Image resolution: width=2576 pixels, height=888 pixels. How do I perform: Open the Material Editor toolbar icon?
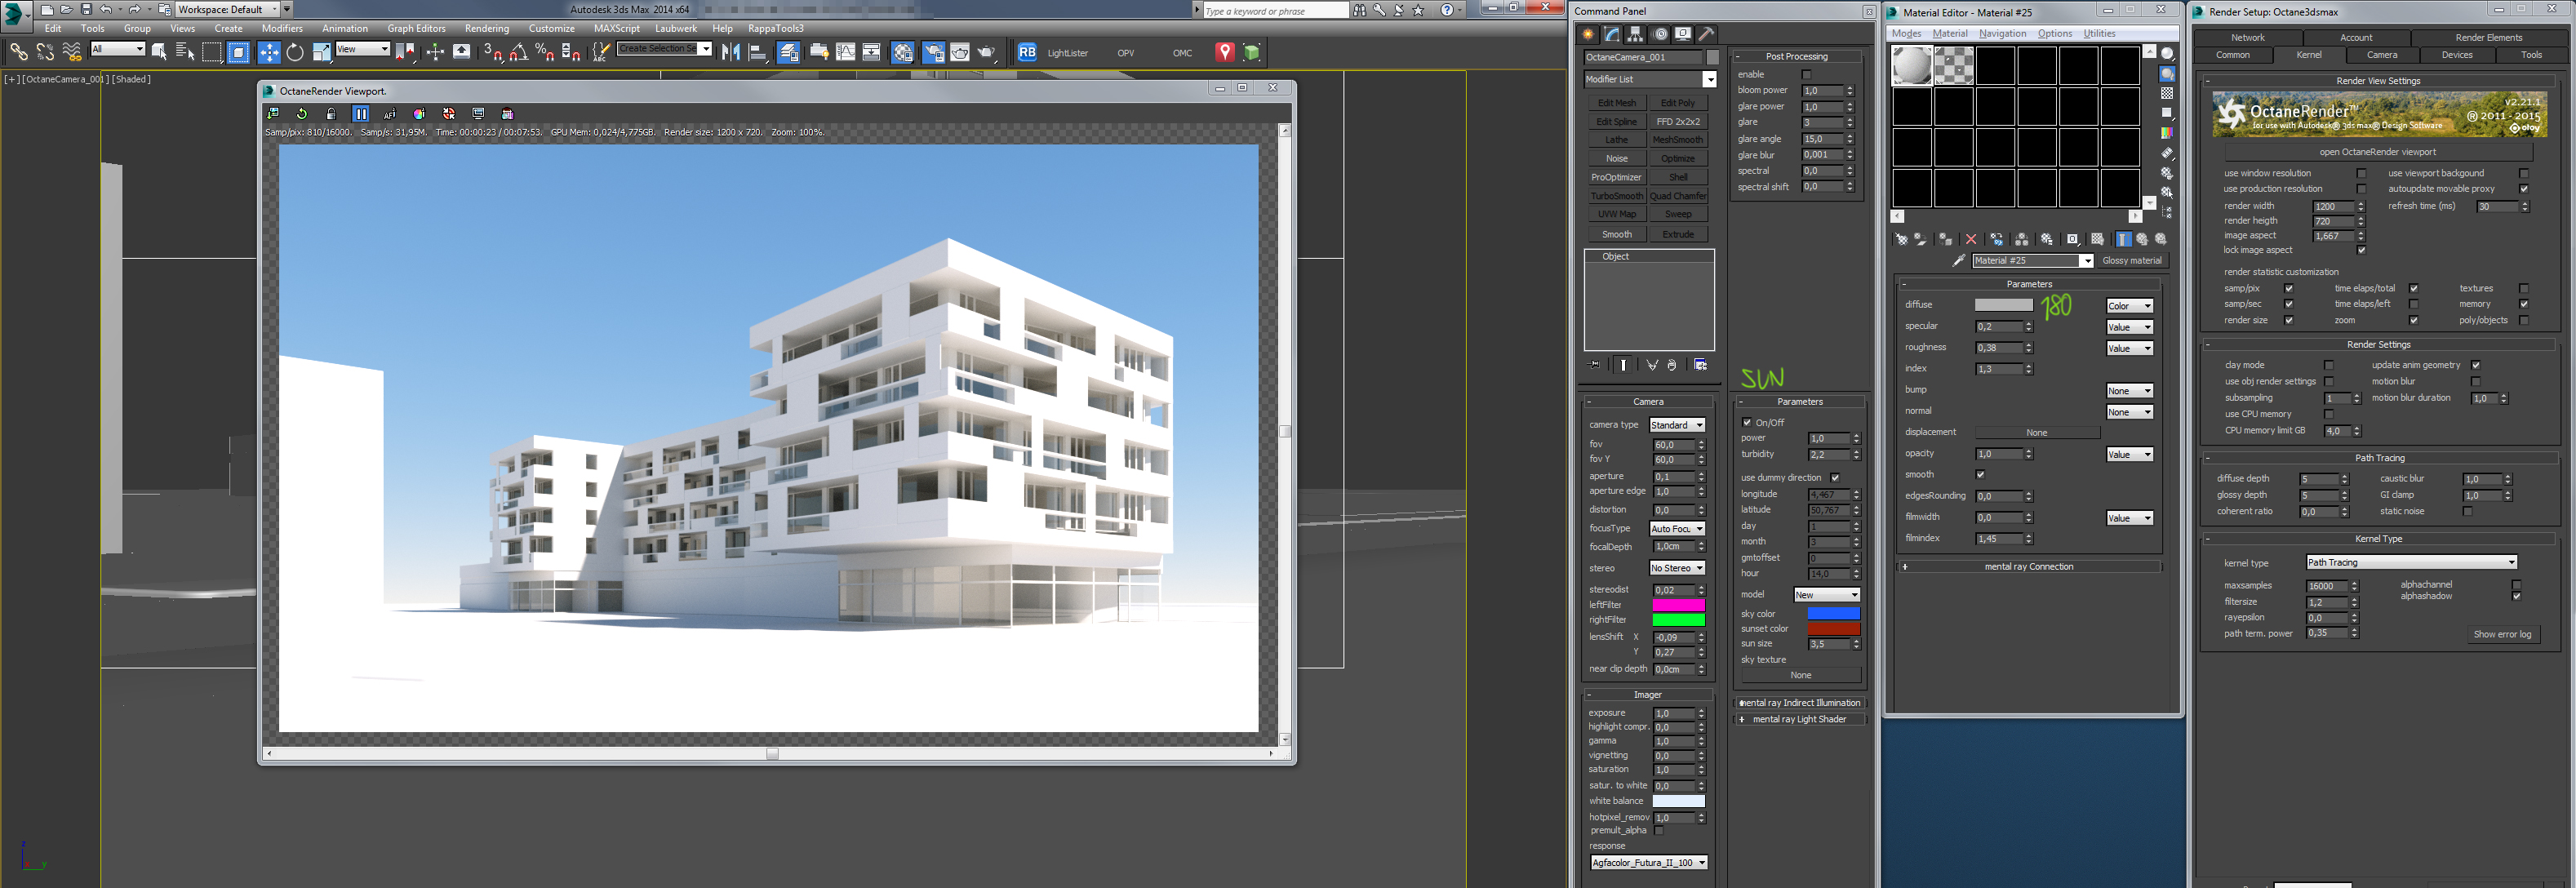pyautogui.click(x=903, y=52)
